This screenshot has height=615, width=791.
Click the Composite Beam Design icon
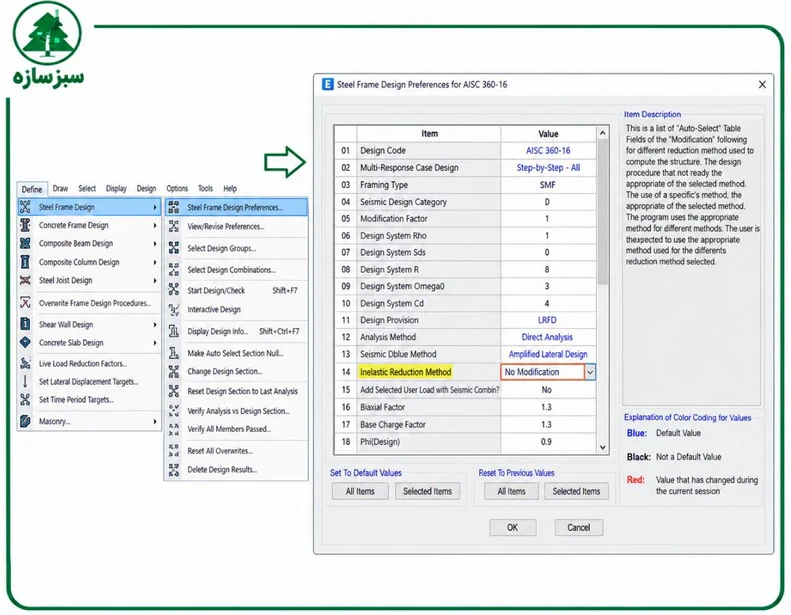pyautogui.click(x=25, y=243)
